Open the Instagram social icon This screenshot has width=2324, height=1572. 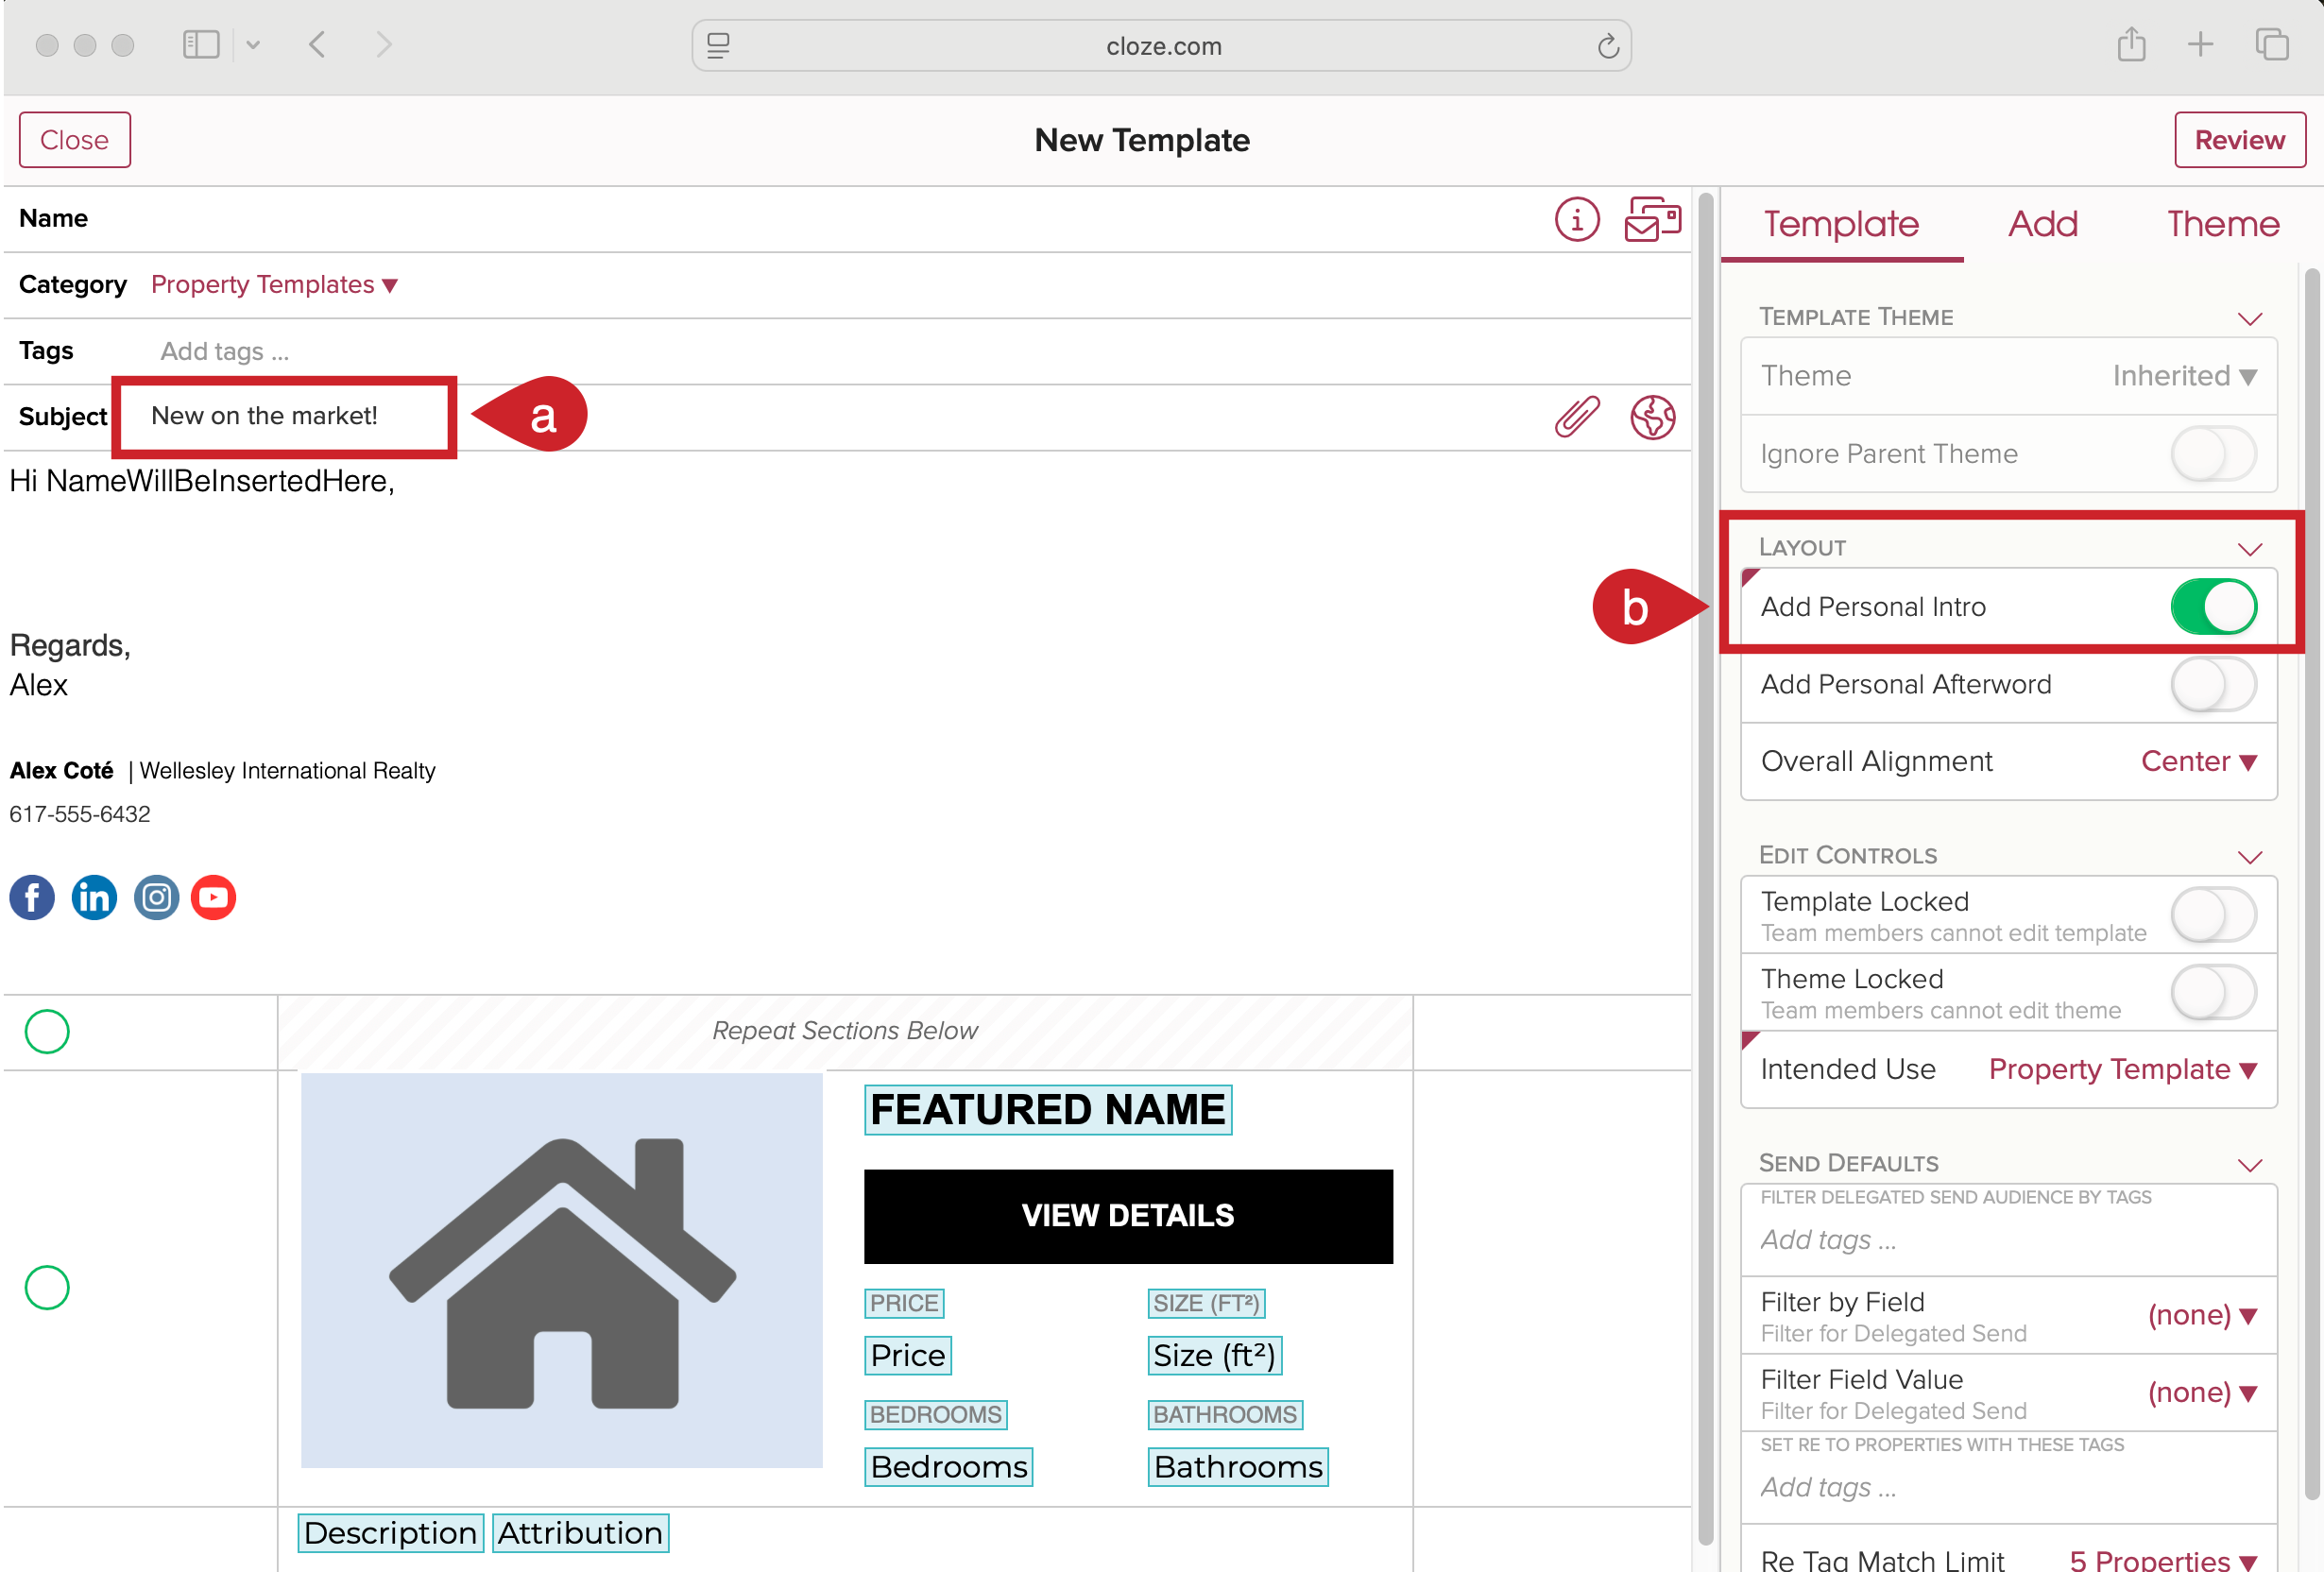[x=156, y=897]
